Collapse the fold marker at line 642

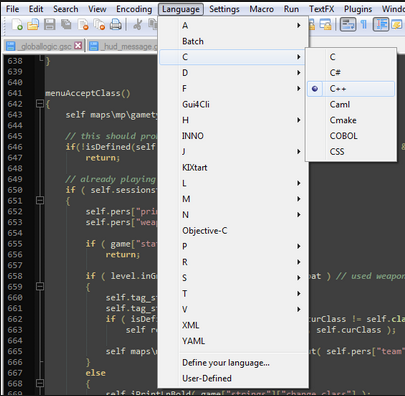tap(40, 104)
